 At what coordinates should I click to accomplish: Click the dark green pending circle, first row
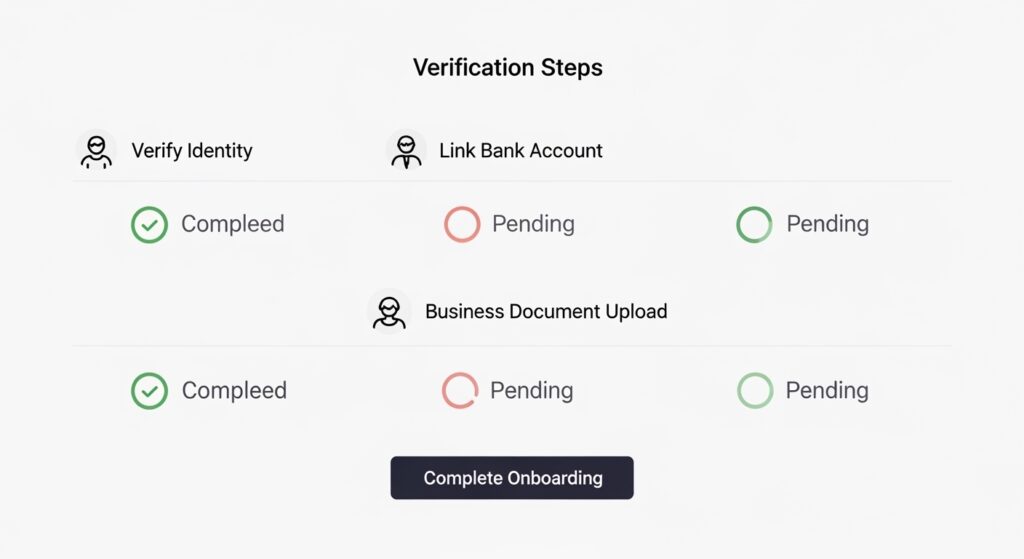click(754, 224)
